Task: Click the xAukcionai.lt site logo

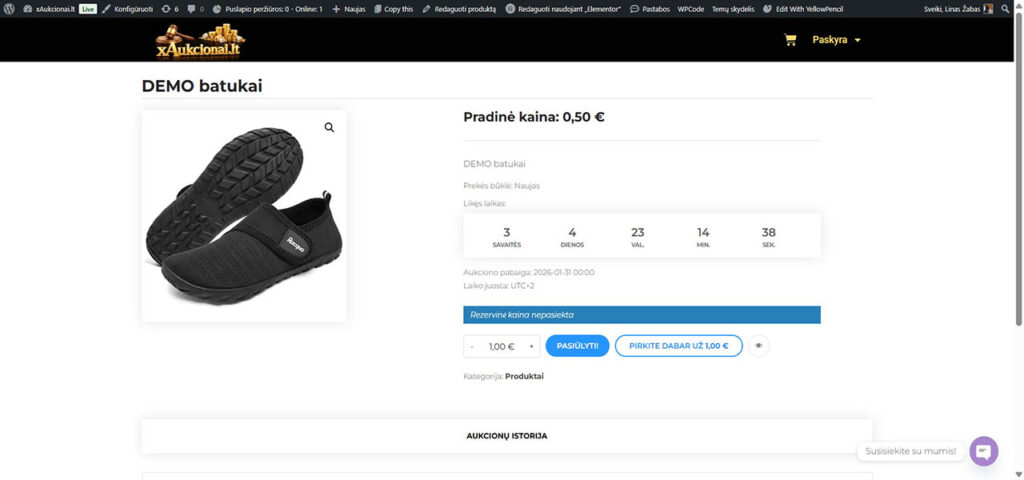Action: point(200,41)
